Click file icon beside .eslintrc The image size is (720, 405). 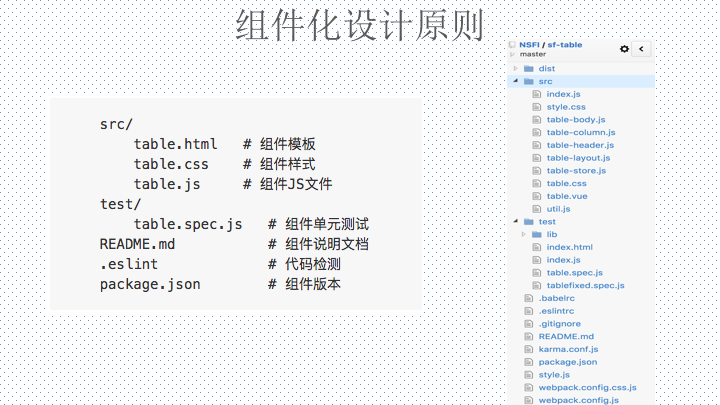[x=529, y=311]
